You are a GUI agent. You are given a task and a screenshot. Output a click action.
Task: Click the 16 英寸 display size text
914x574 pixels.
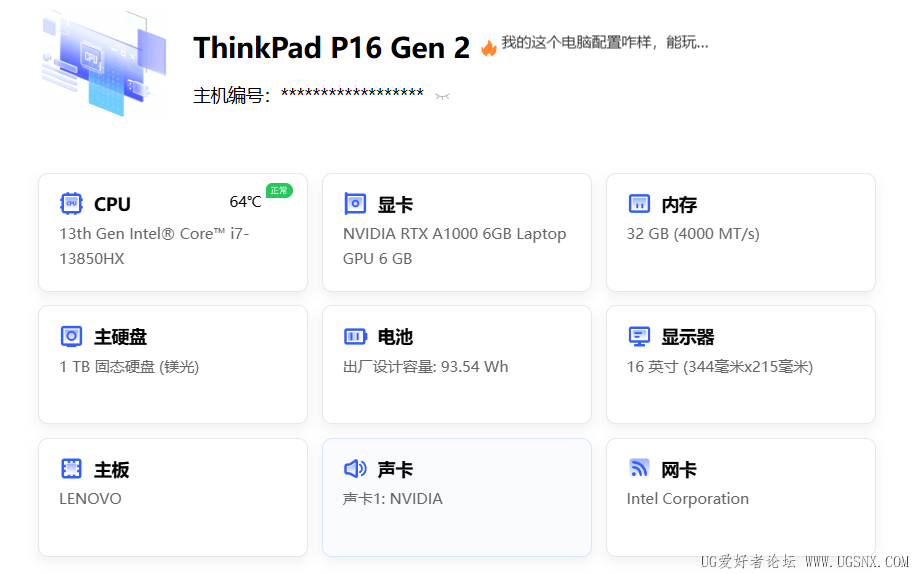pos(720,367)
